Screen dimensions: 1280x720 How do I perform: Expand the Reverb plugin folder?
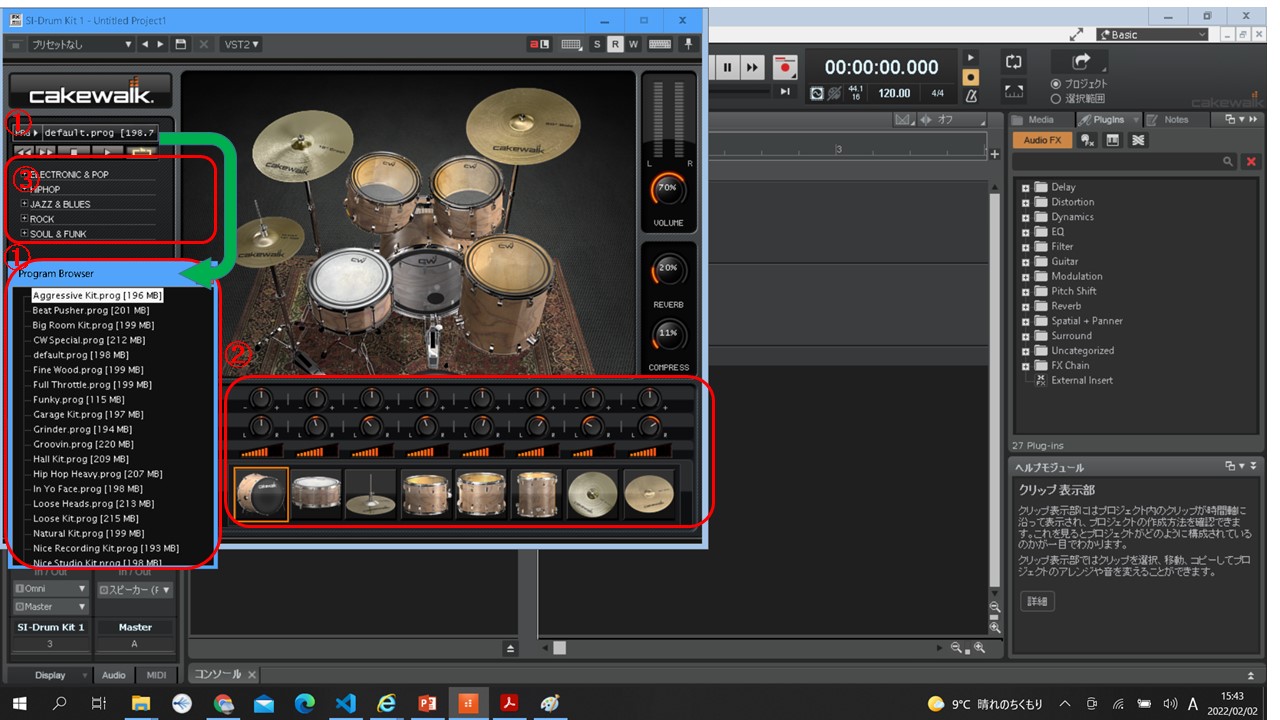tap(1026, 307)
